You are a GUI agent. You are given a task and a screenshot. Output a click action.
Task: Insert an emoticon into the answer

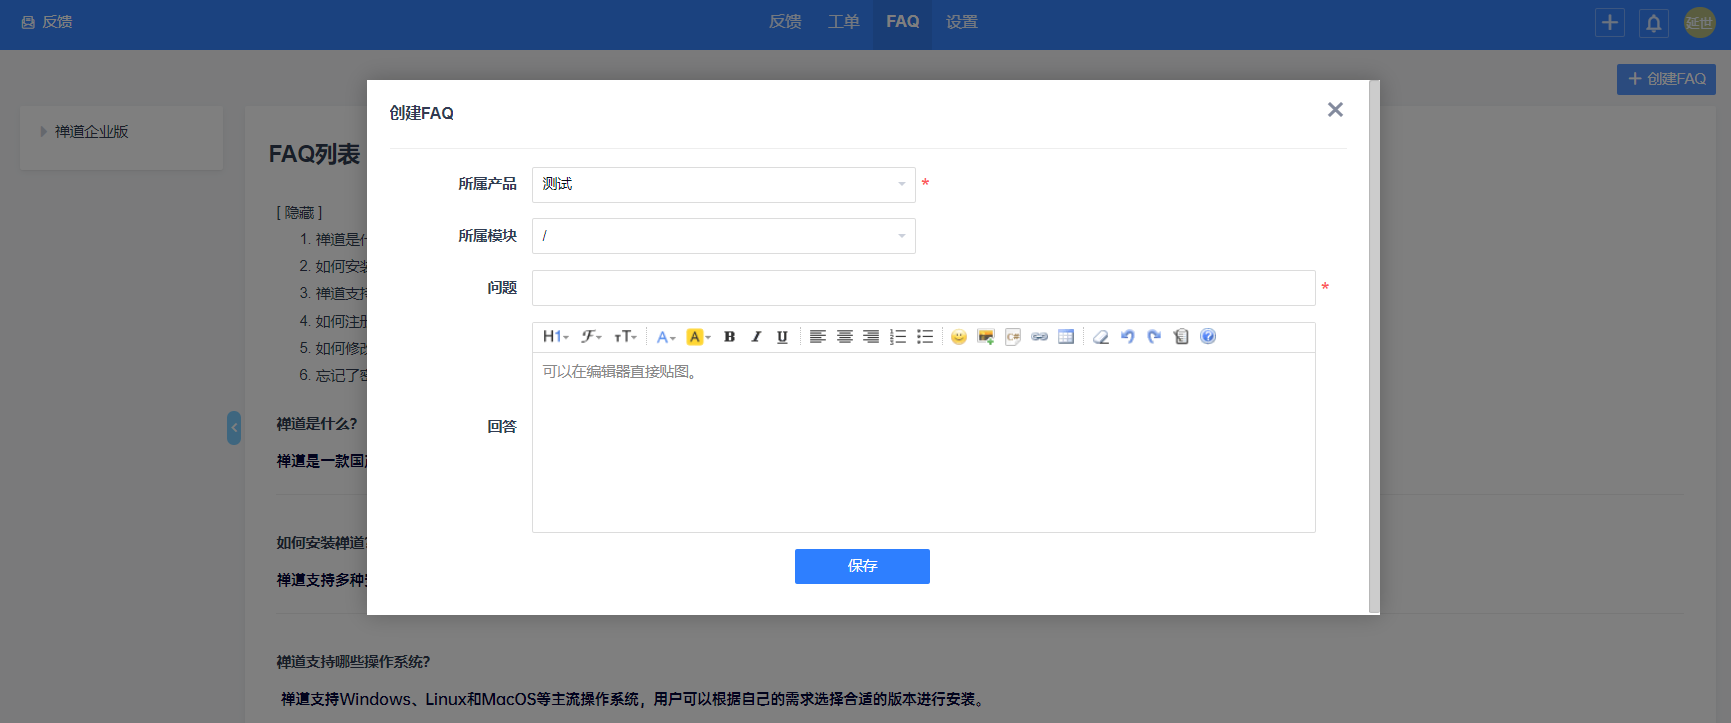click(959, 337)
